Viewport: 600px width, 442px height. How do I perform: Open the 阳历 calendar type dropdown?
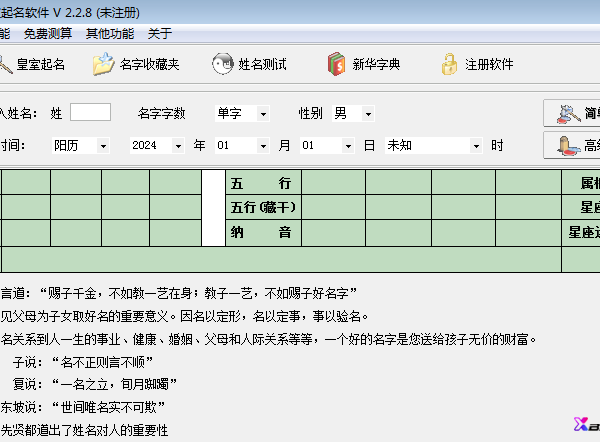click(103, 146)
